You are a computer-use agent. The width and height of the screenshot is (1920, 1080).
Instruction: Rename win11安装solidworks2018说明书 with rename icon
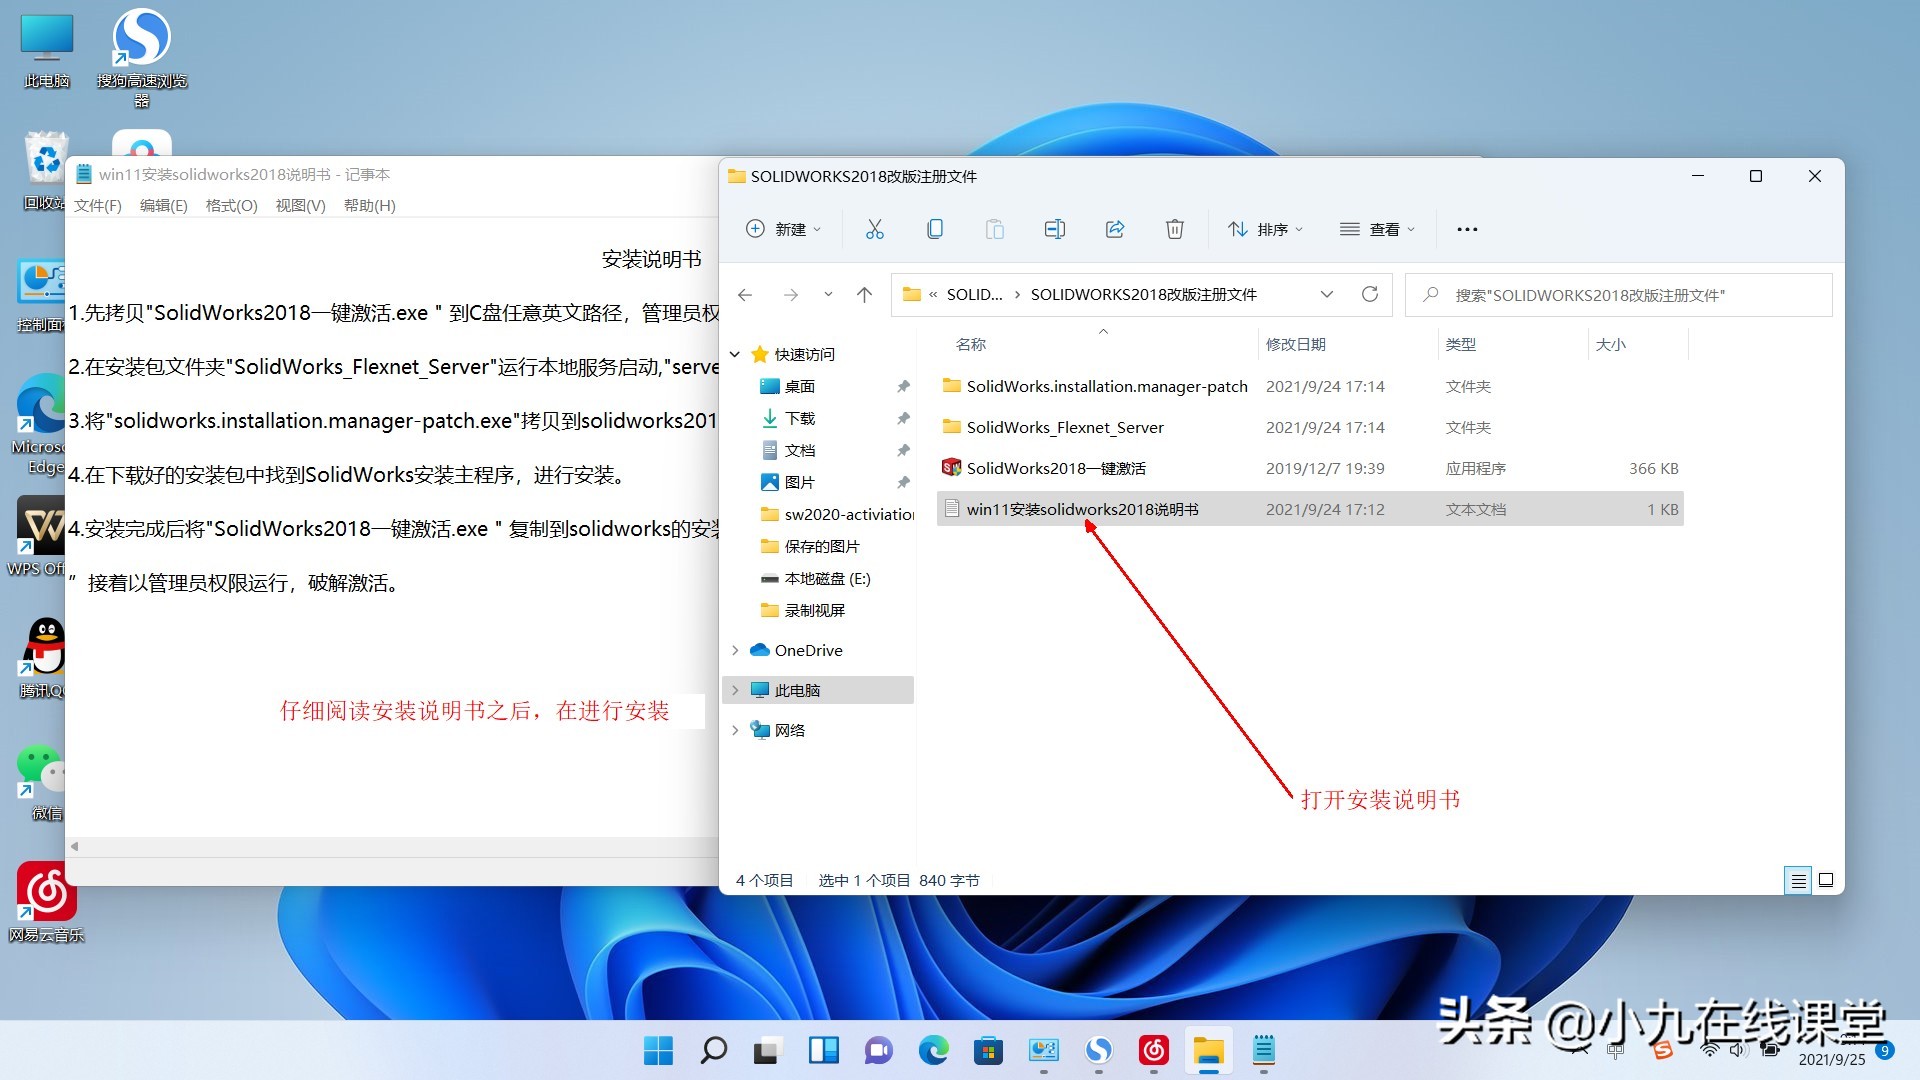click(x=1054, y=229)
